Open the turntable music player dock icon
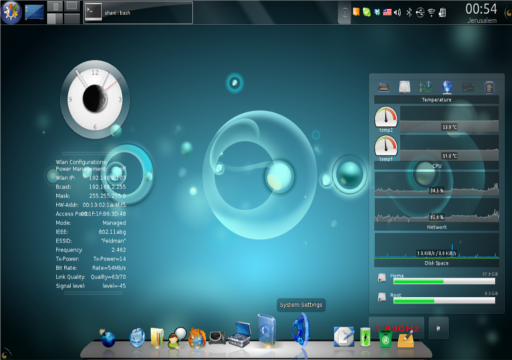 tap(217, 337)
